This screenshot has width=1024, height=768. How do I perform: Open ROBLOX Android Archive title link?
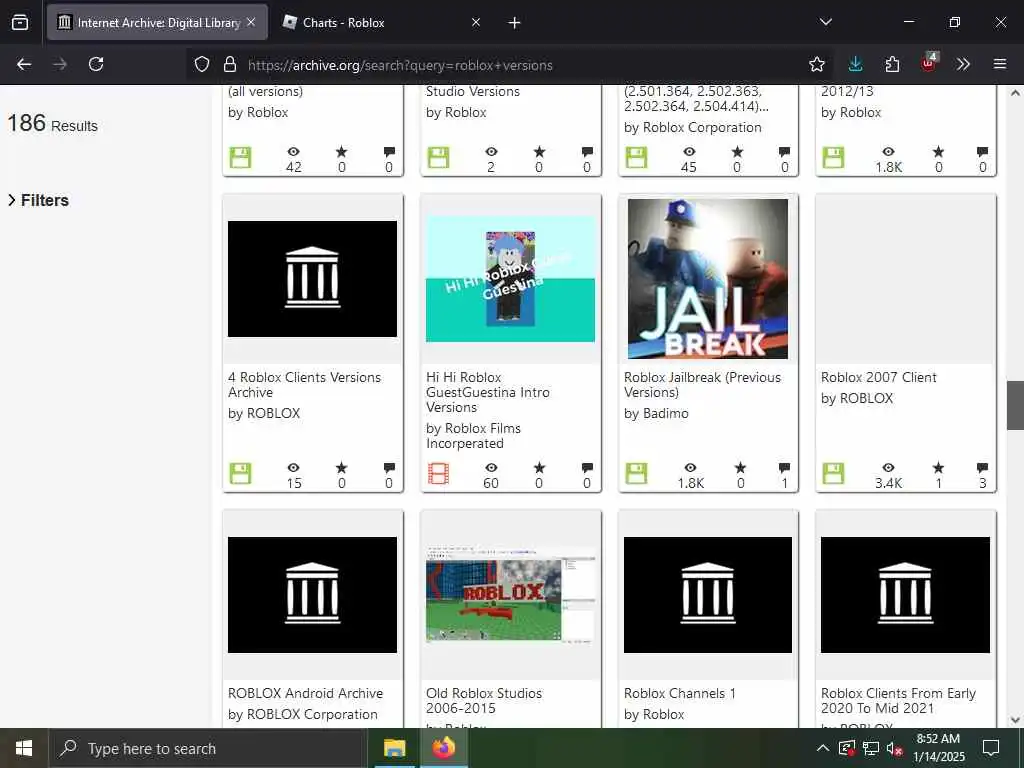pyautogui.click(x=306, y=693)
